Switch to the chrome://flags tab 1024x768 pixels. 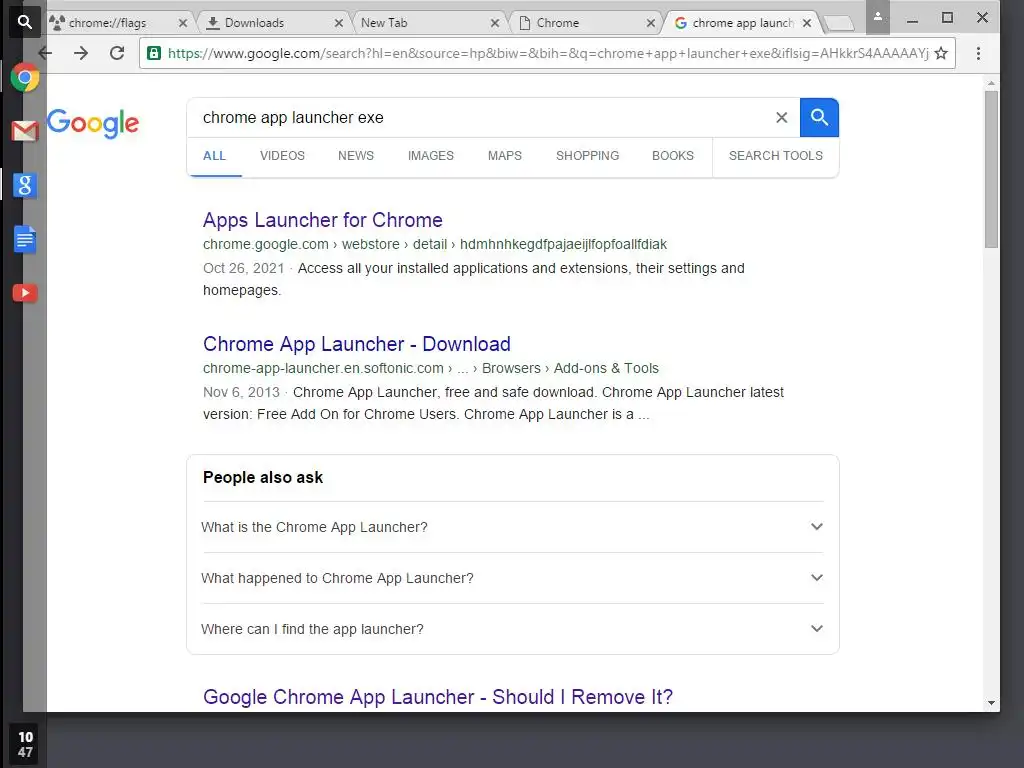108,23
